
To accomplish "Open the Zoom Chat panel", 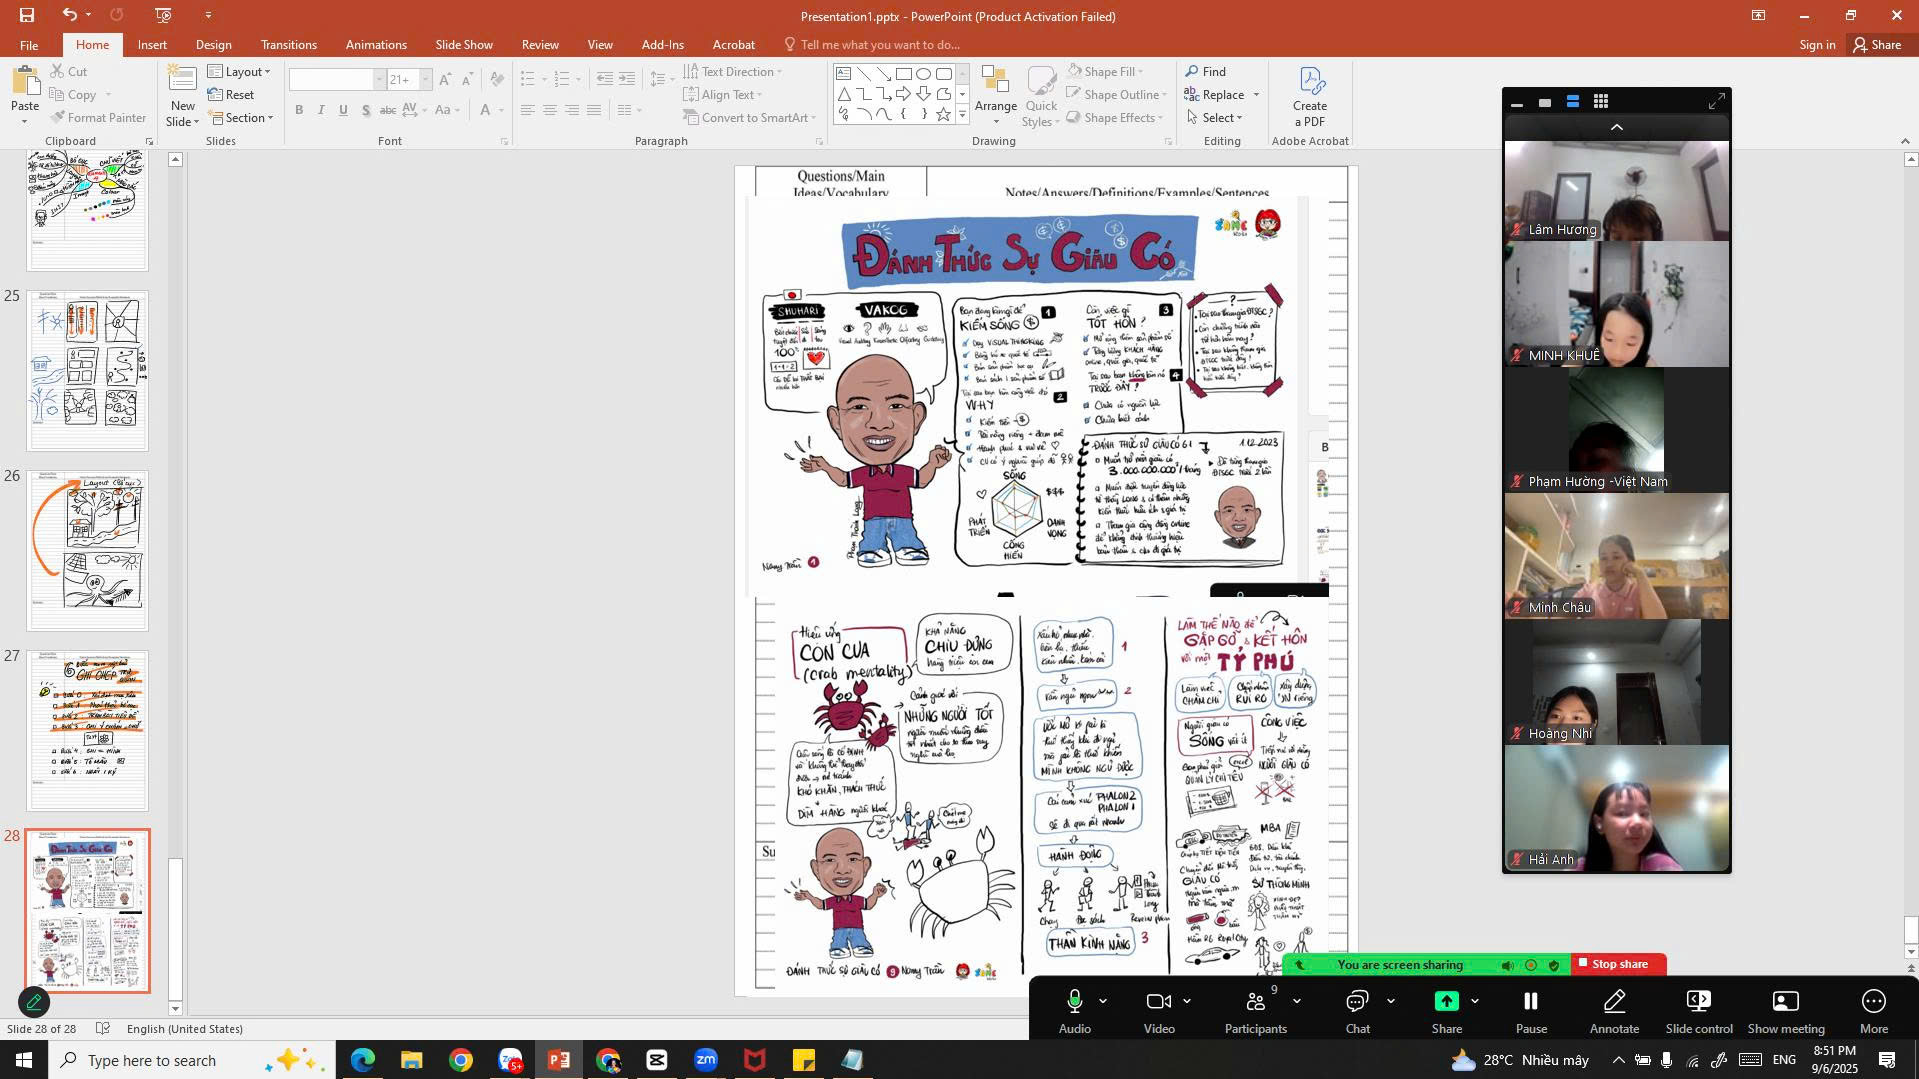I will (x=1357, y=1010).
